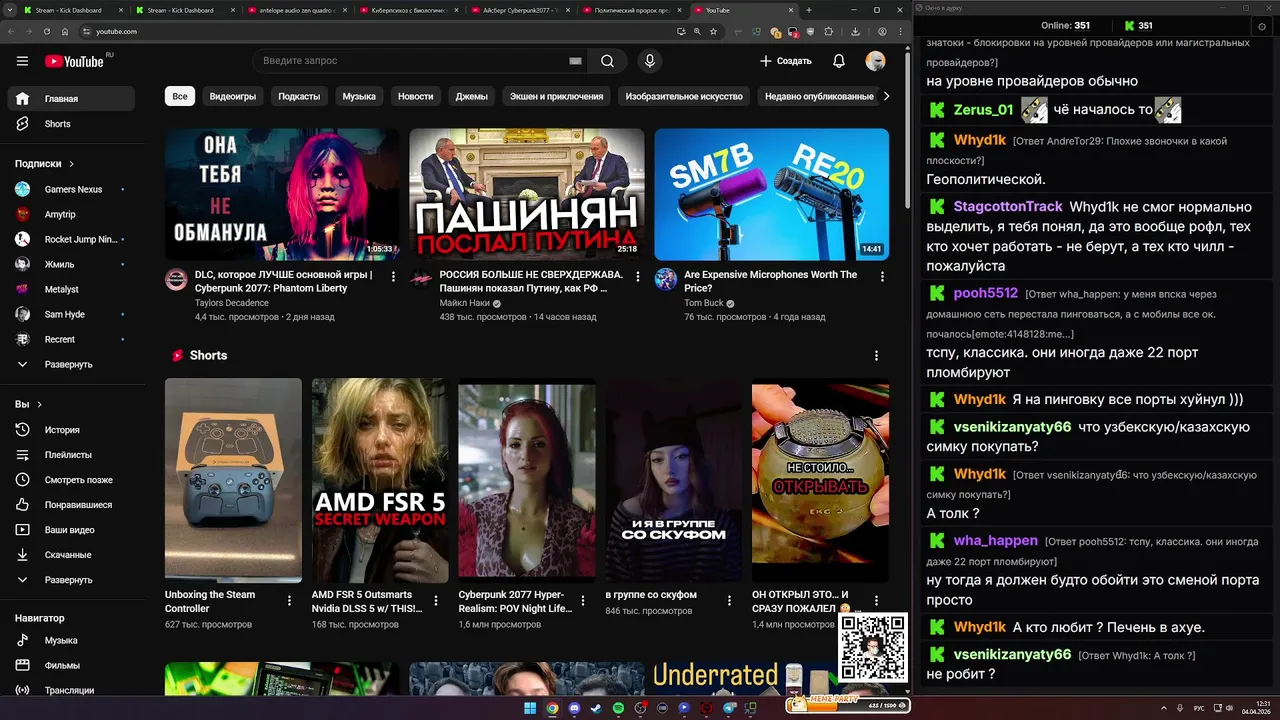
Task: Open options menu for Майкл Наки video
Action: [x=638, y=277]
